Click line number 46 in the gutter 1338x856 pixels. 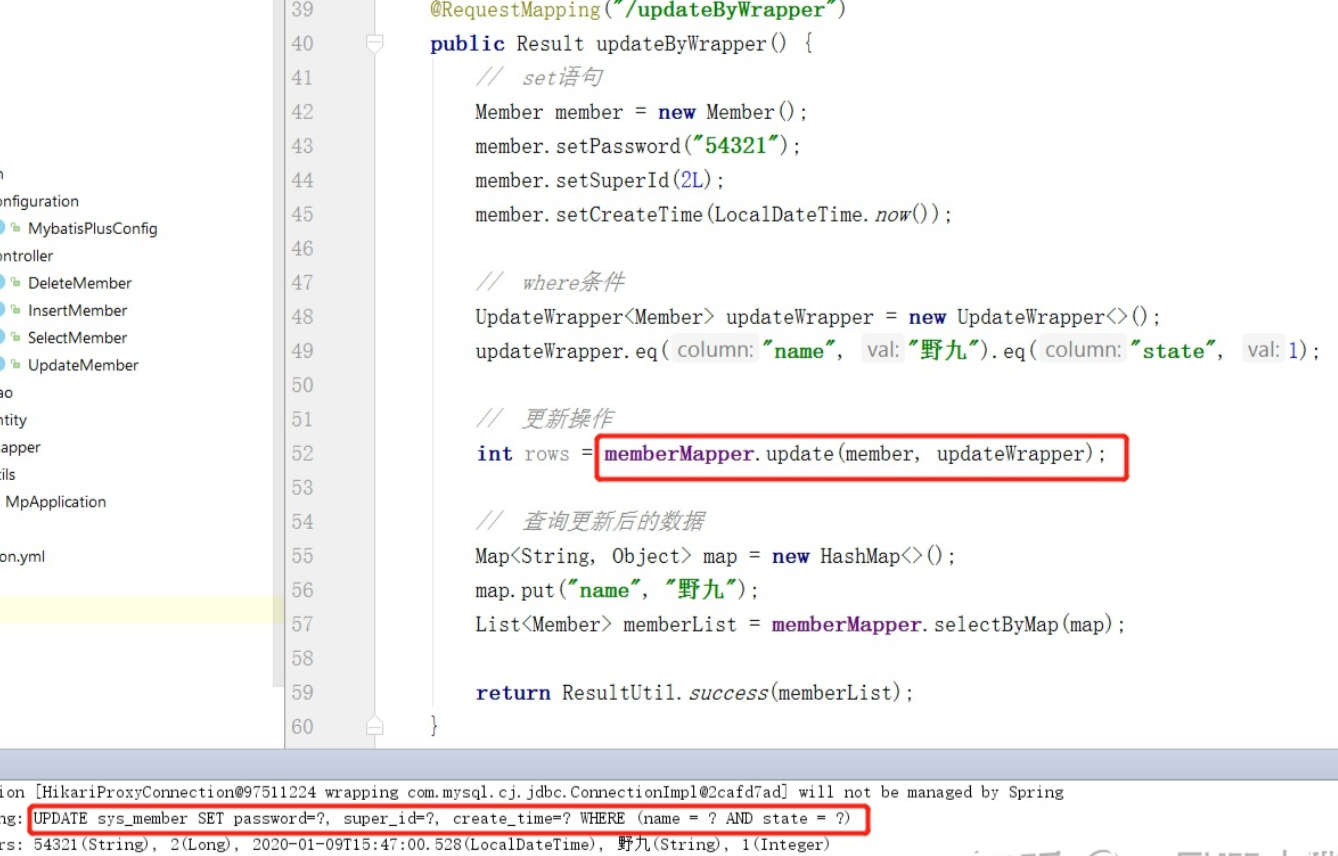[302, 248]
